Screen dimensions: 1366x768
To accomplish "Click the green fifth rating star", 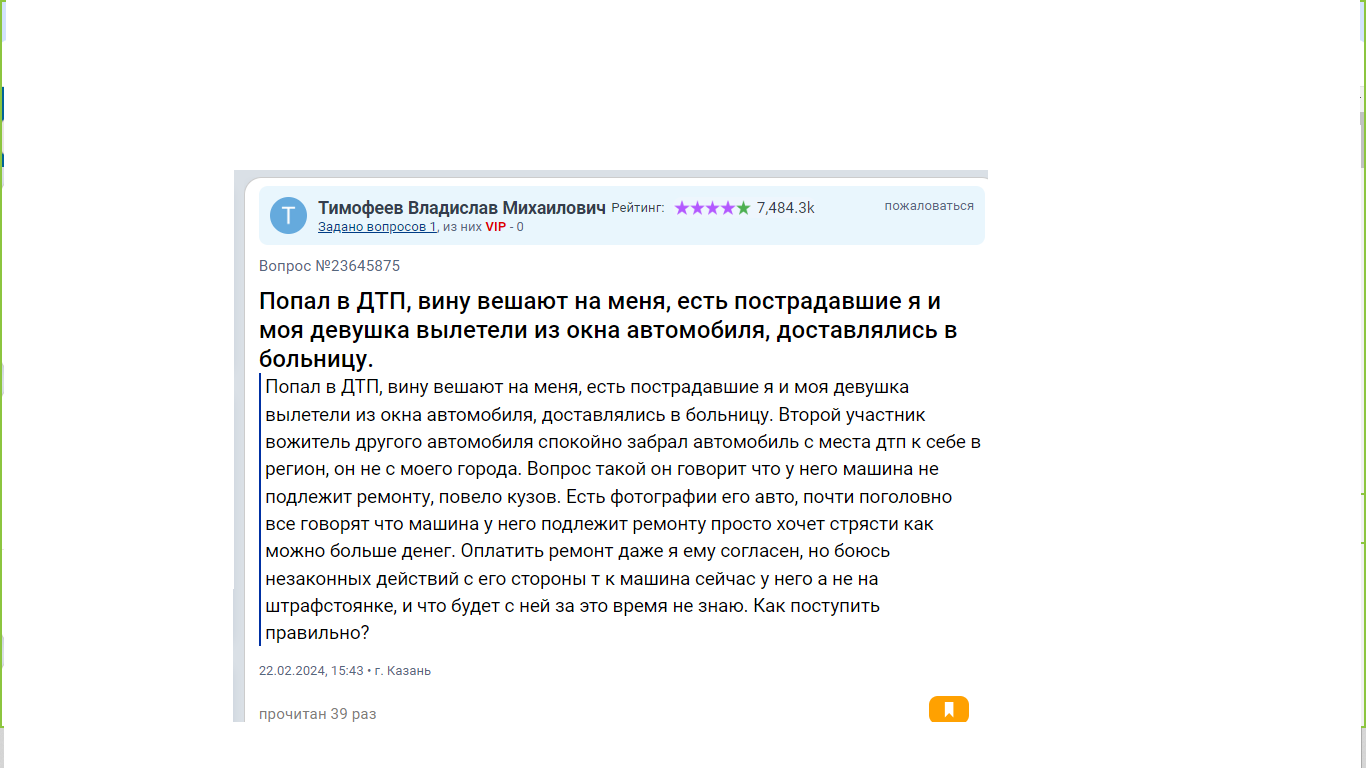I will [x=743, y=208].
